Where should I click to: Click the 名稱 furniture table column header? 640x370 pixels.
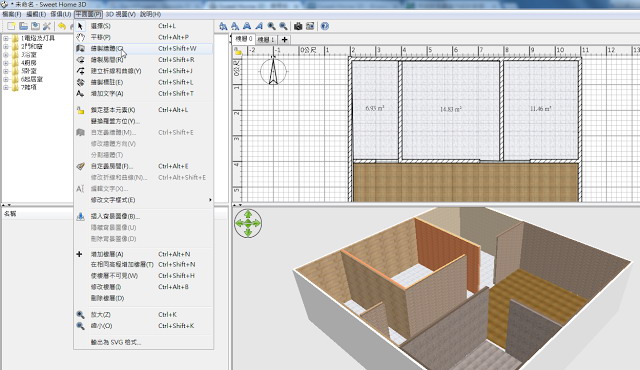pos(114,214)
